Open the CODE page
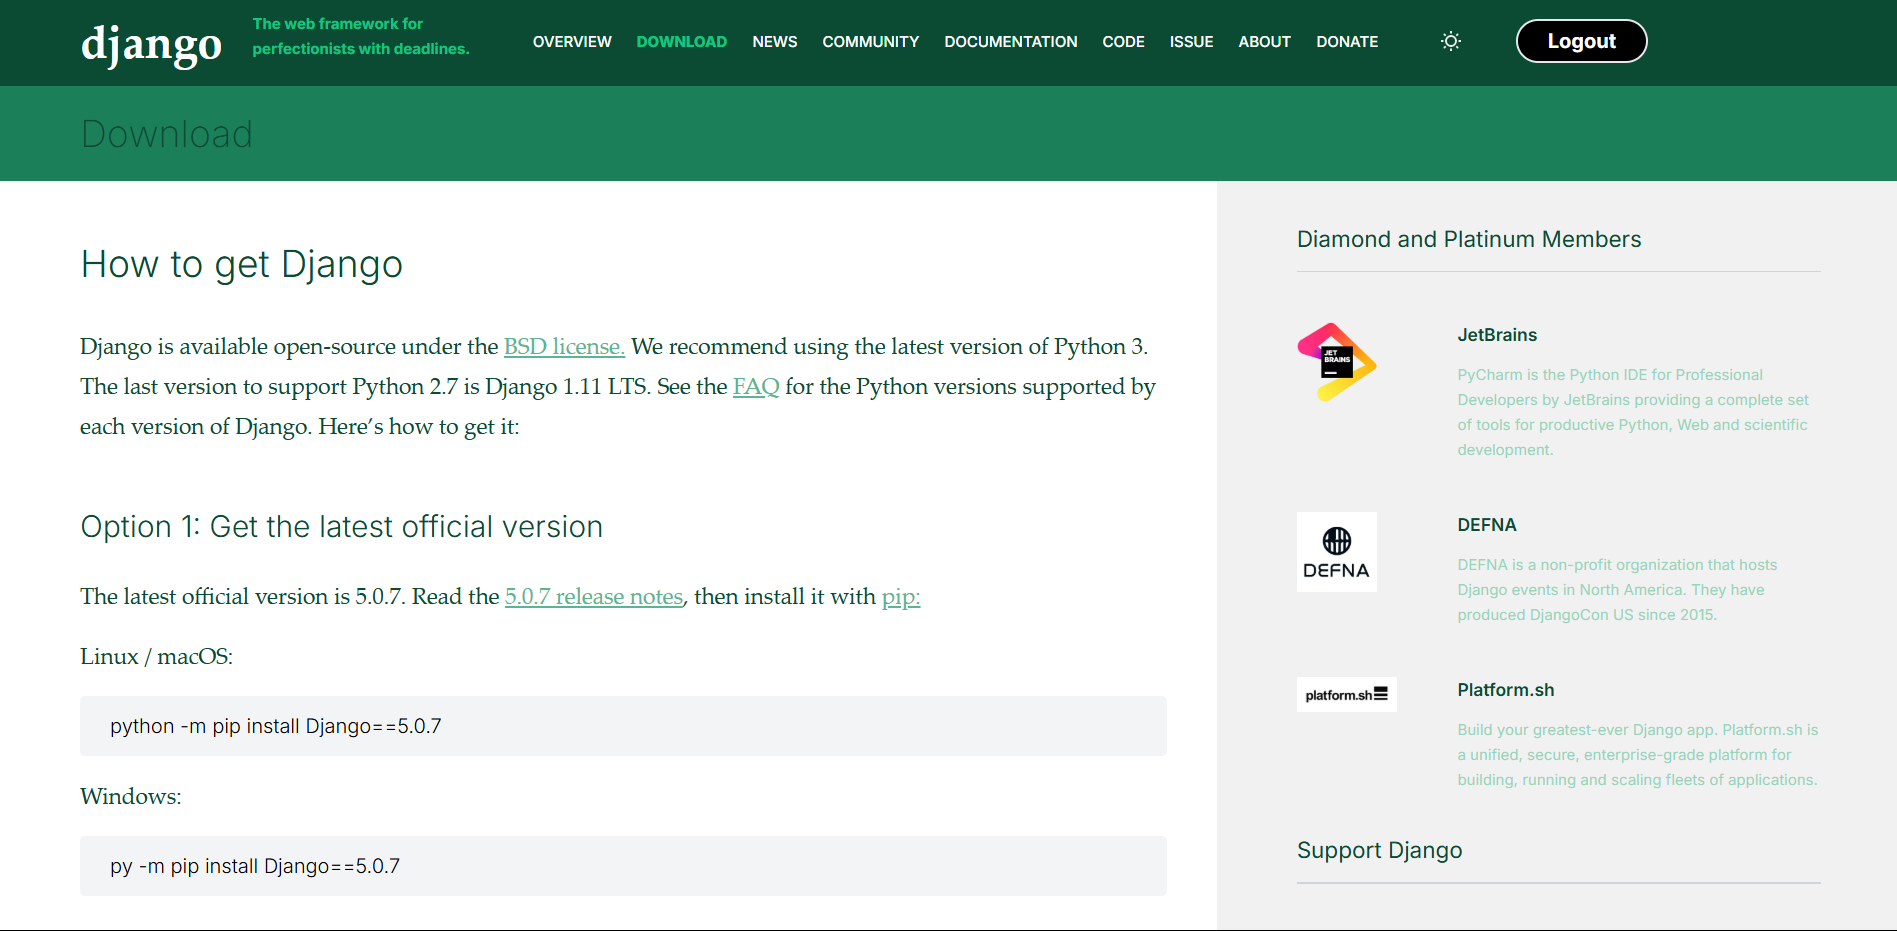 pos(1123,41)
